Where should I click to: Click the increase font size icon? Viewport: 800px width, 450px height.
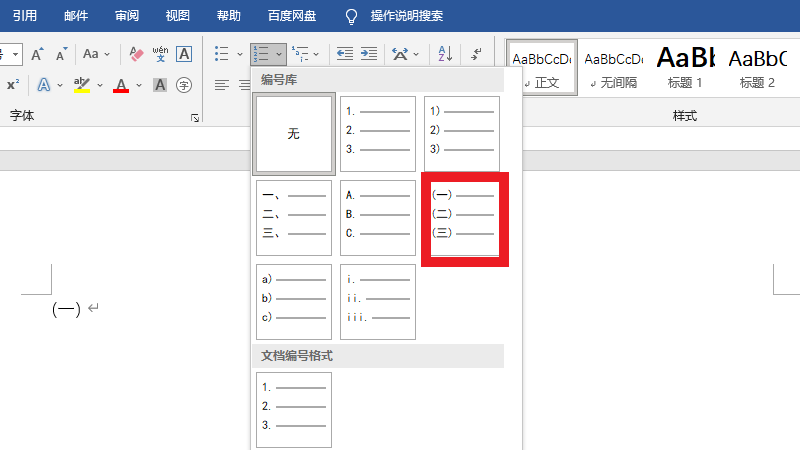[x=37, y=54]
